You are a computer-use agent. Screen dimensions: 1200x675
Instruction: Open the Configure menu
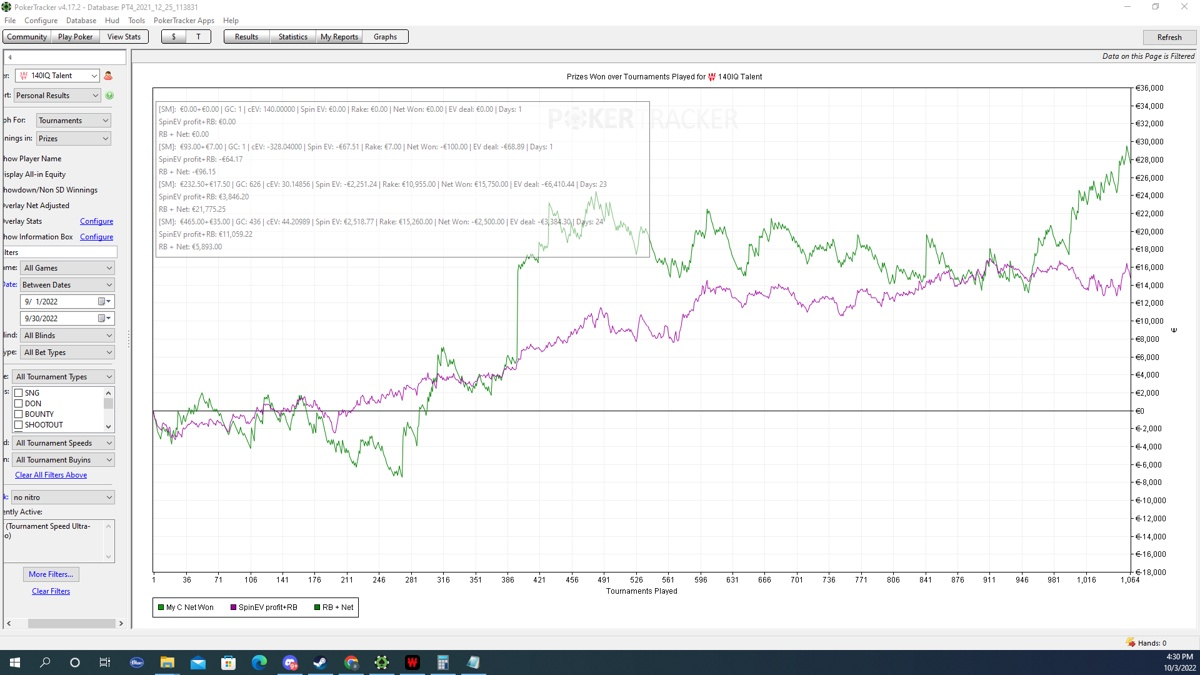[x=41, y=20]
